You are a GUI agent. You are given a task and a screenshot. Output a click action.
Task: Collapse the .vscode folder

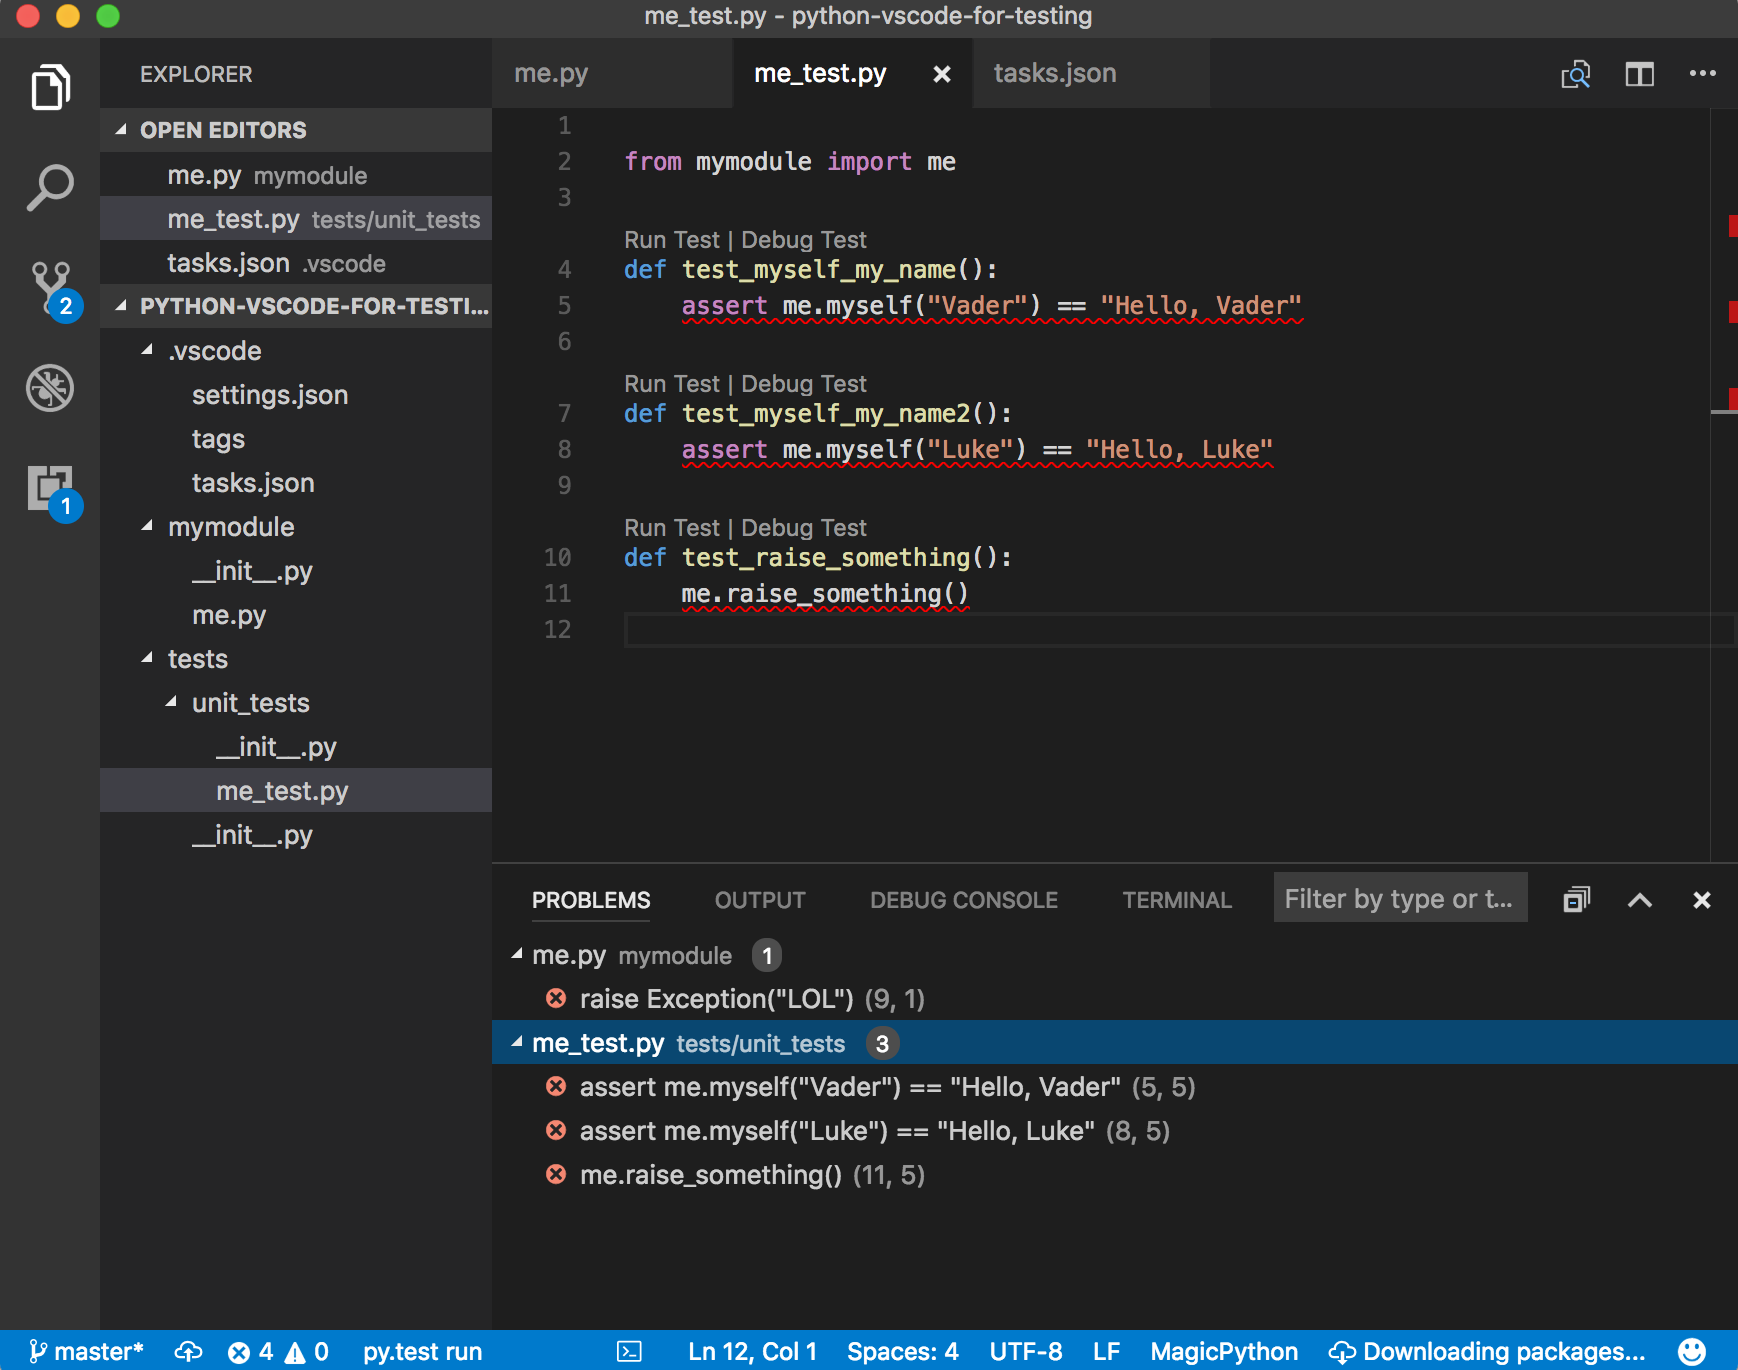coord(147,350)
